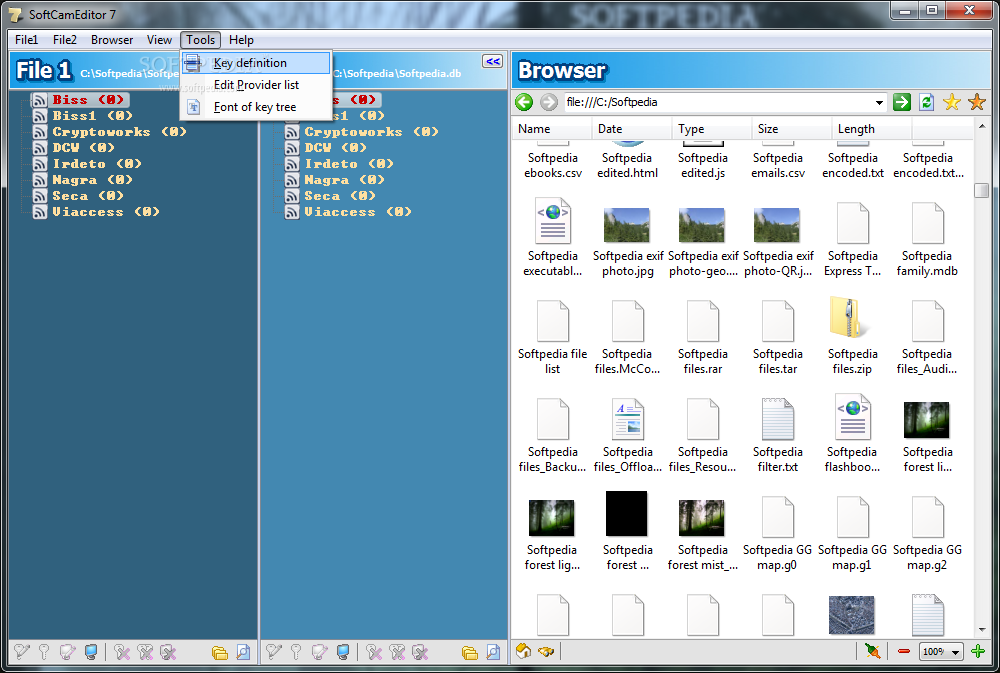
Task: Select Irdeto (0) in File 1 tree
Action: coord(97,163)
